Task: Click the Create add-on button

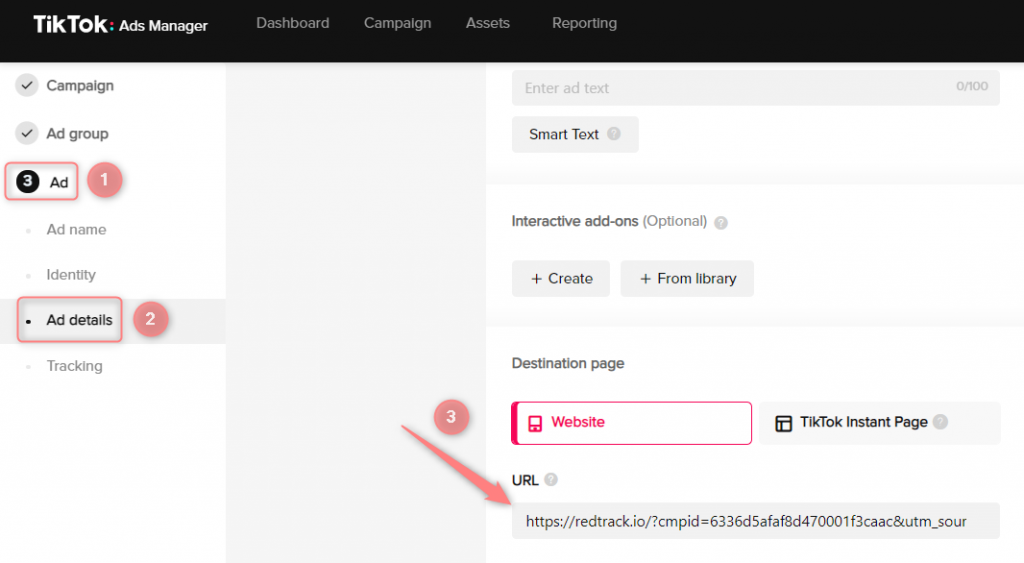Action: tap(560, 279)
